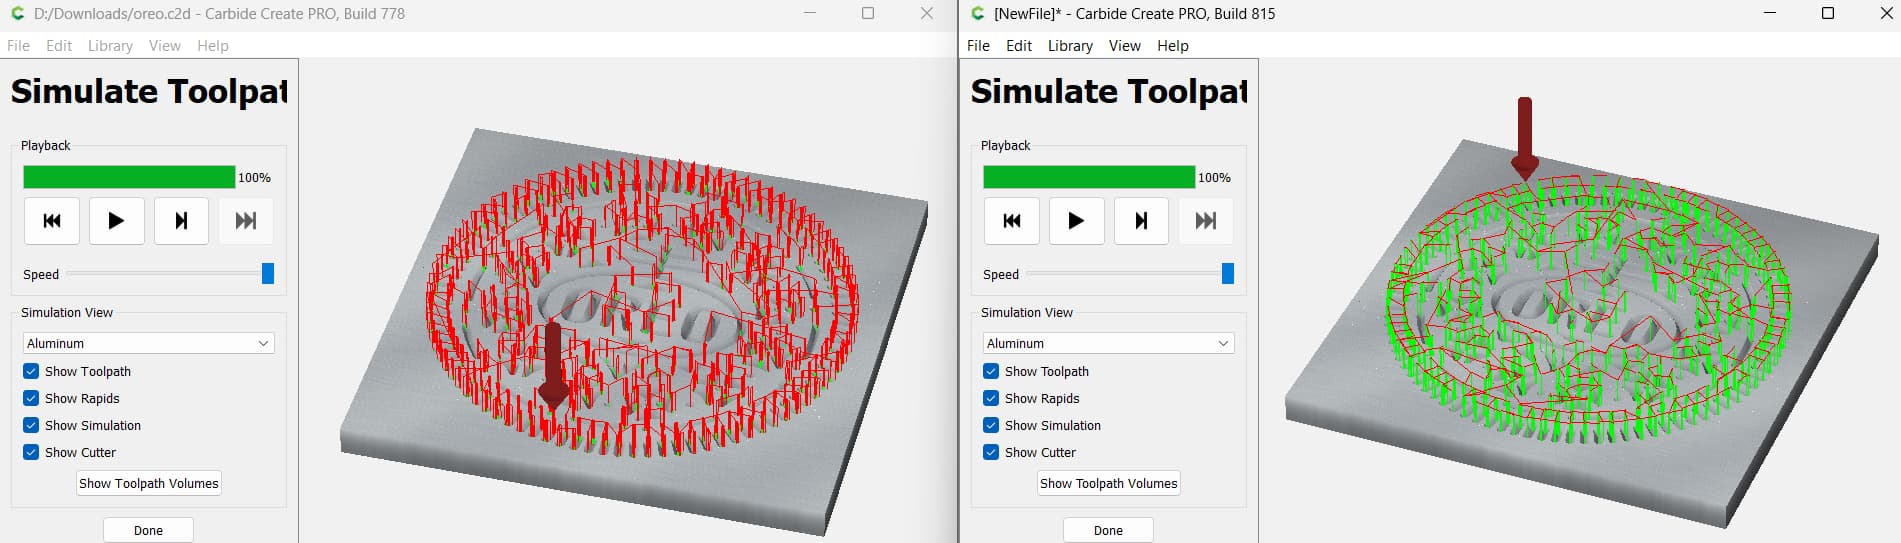Click 100% playback label in Build 778 window
This screenshot has width=1901, height=543.
tap(254, 177)
